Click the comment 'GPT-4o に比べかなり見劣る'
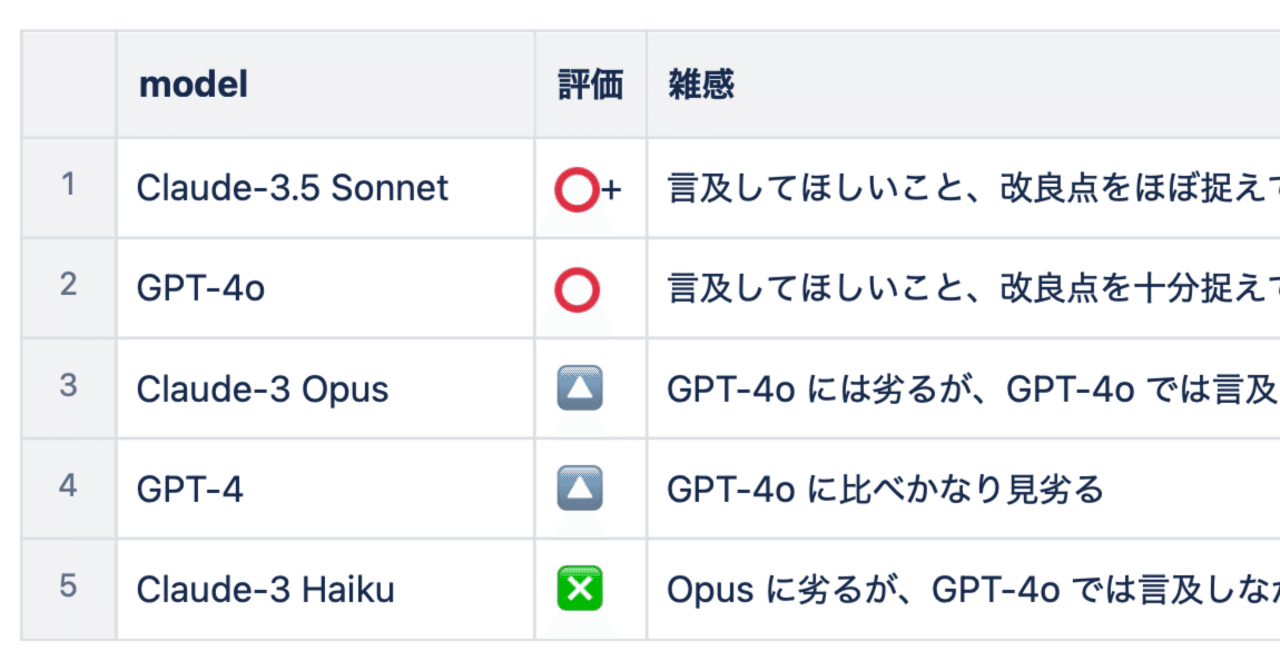 click(885, 489)
